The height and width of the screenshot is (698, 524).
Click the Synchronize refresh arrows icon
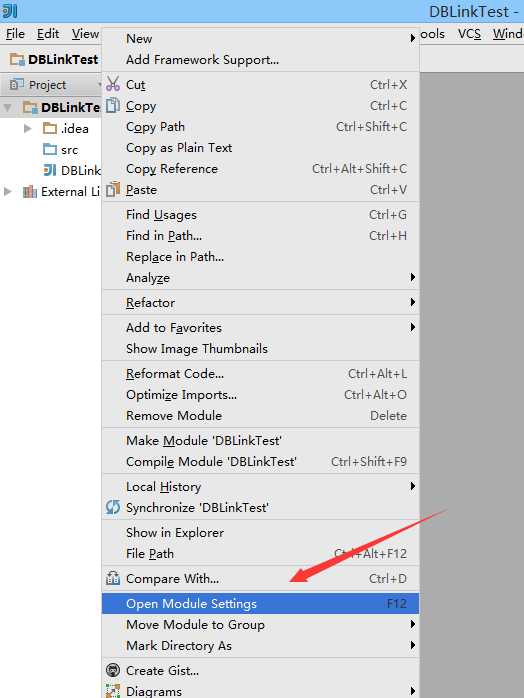(x=113, y=507)
